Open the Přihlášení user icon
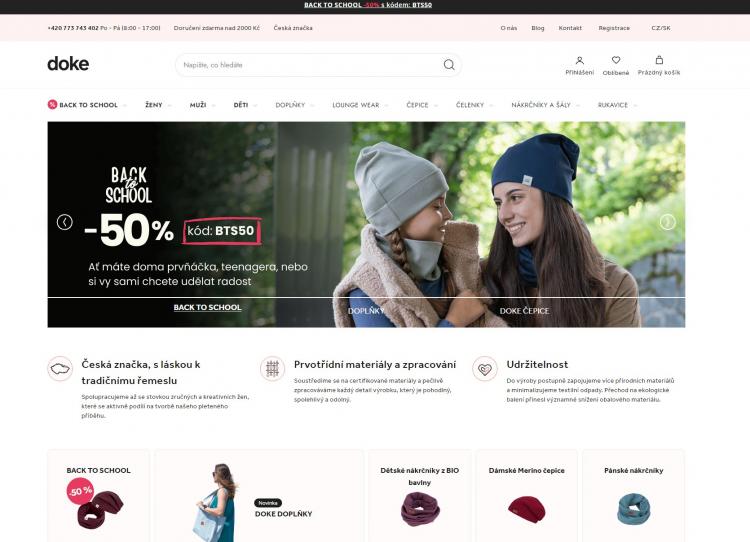The height and width of the screenshot is (542, 750). 580,61
